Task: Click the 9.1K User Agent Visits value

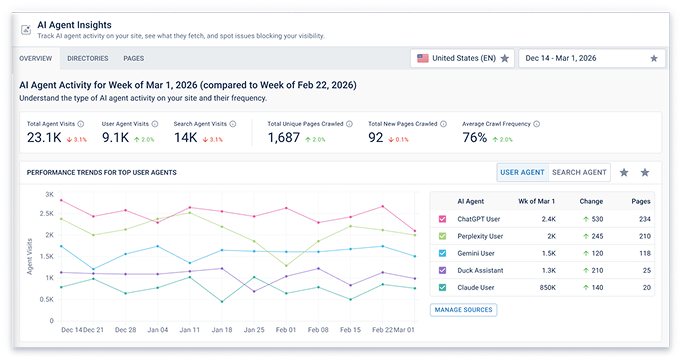Action: point(115,138)
